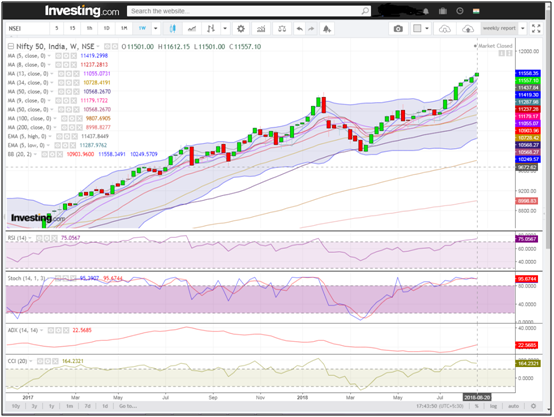This screenshot has width=554, height=417.
Task: Open the layout square dropdown arrow
Action: 427,29
